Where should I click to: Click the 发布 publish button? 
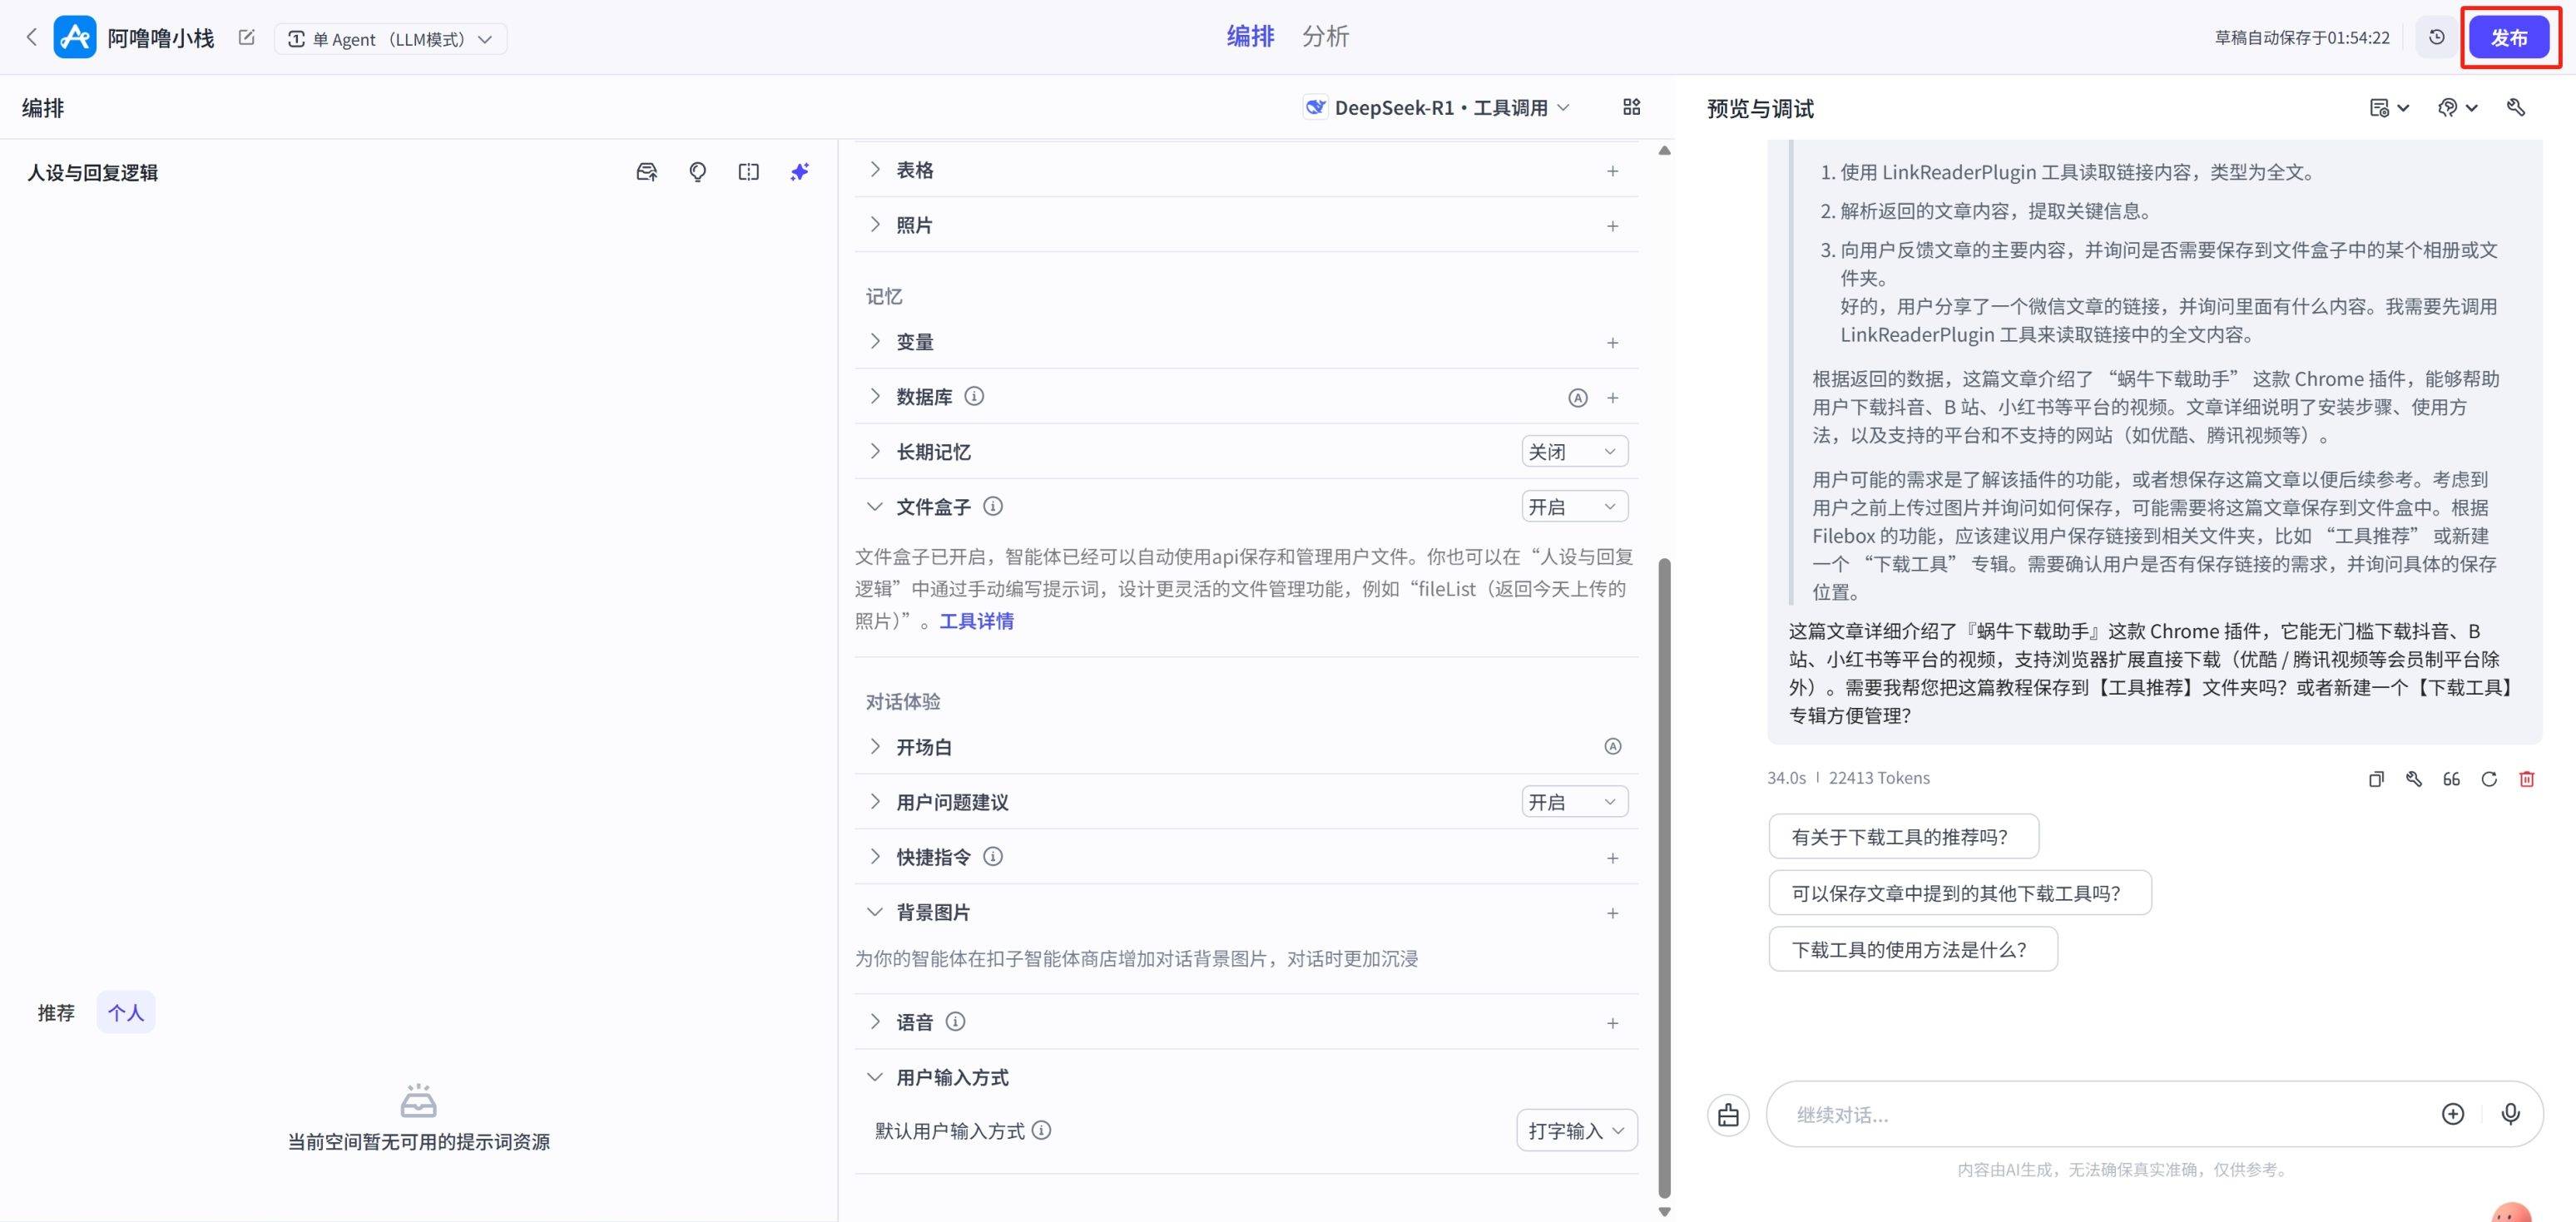tap(2509, 38)
